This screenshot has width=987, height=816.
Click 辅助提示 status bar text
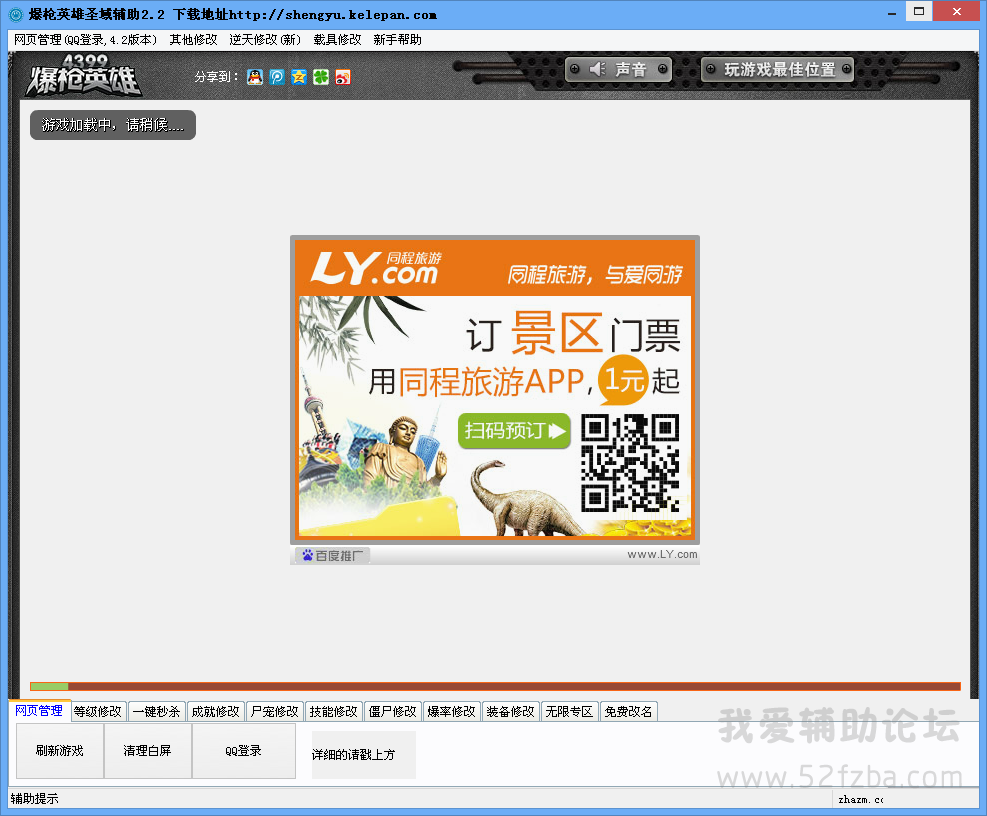click(x=35, y=798)
